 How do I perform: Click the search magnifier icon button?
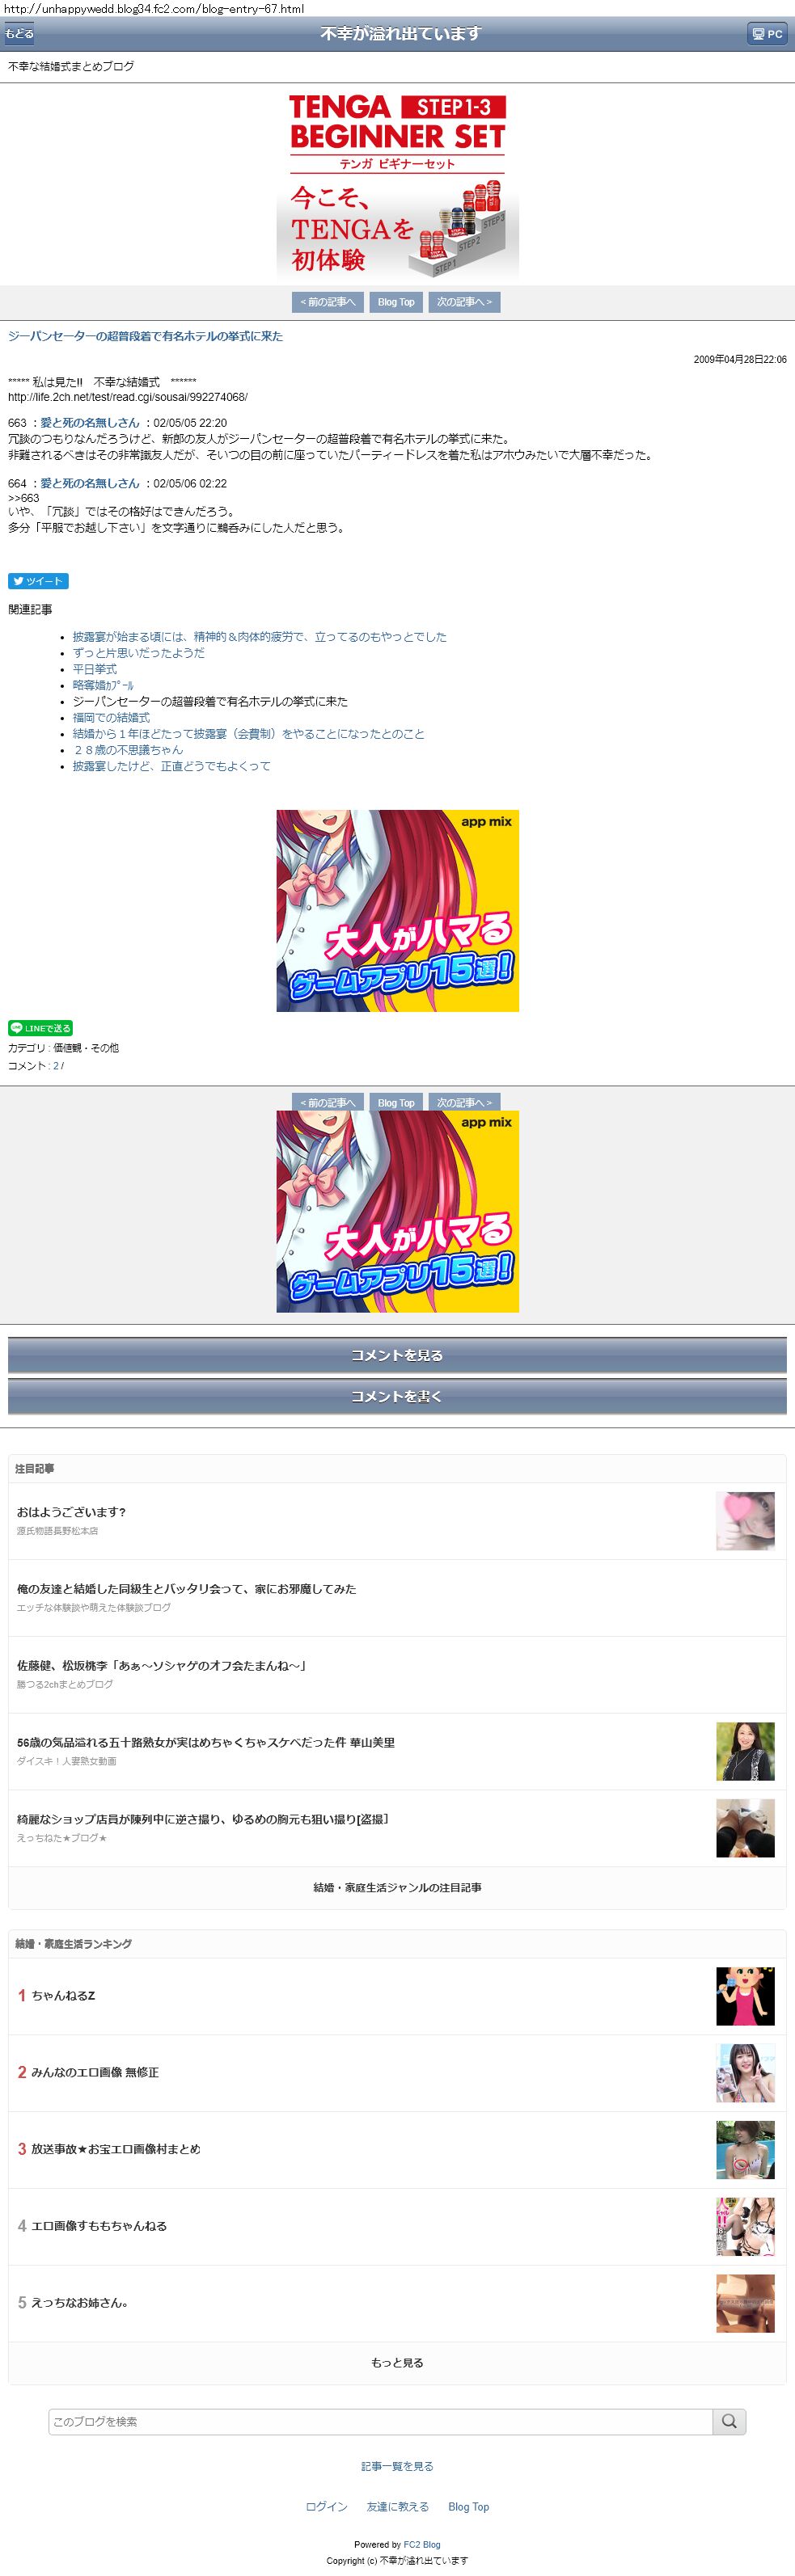(729, 2421)
